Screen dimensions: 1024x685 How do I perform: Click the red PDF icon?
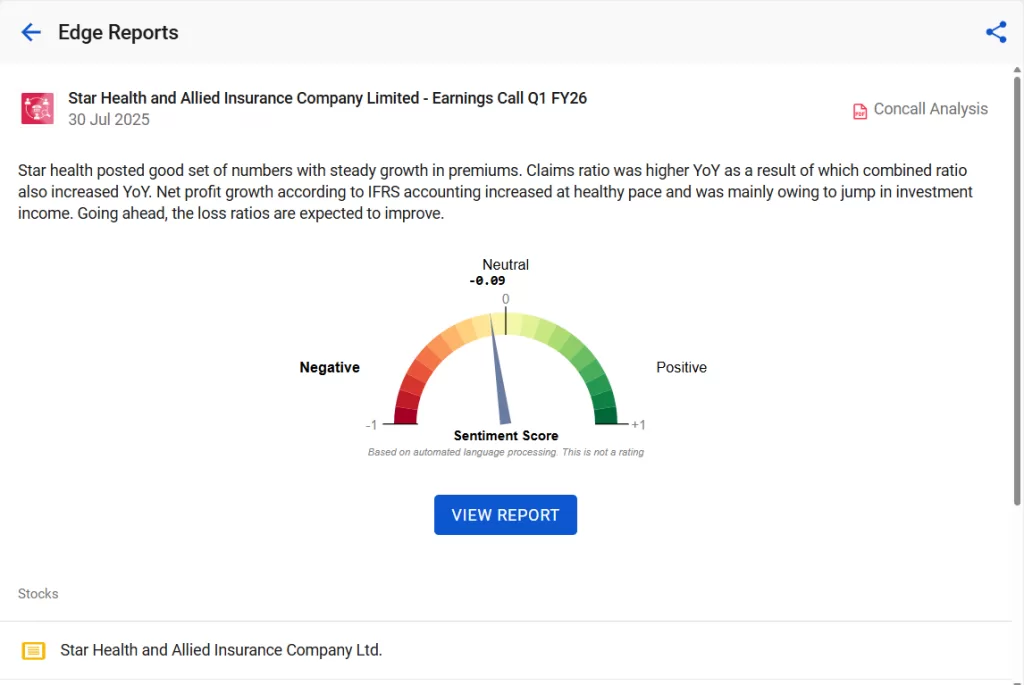pyautogui.click(x=860, y=111)
